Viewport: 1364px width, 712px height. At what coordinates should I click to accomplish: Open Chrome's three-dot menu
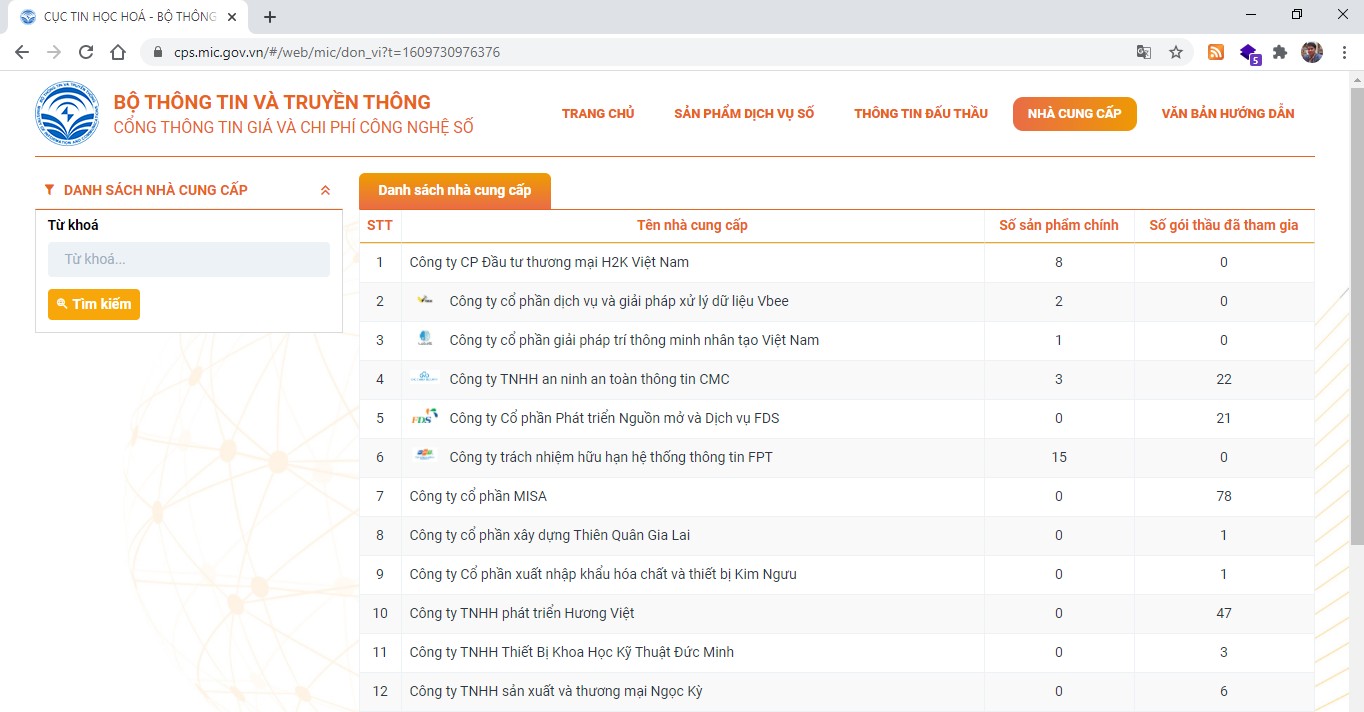click(x=1343, y=52)
